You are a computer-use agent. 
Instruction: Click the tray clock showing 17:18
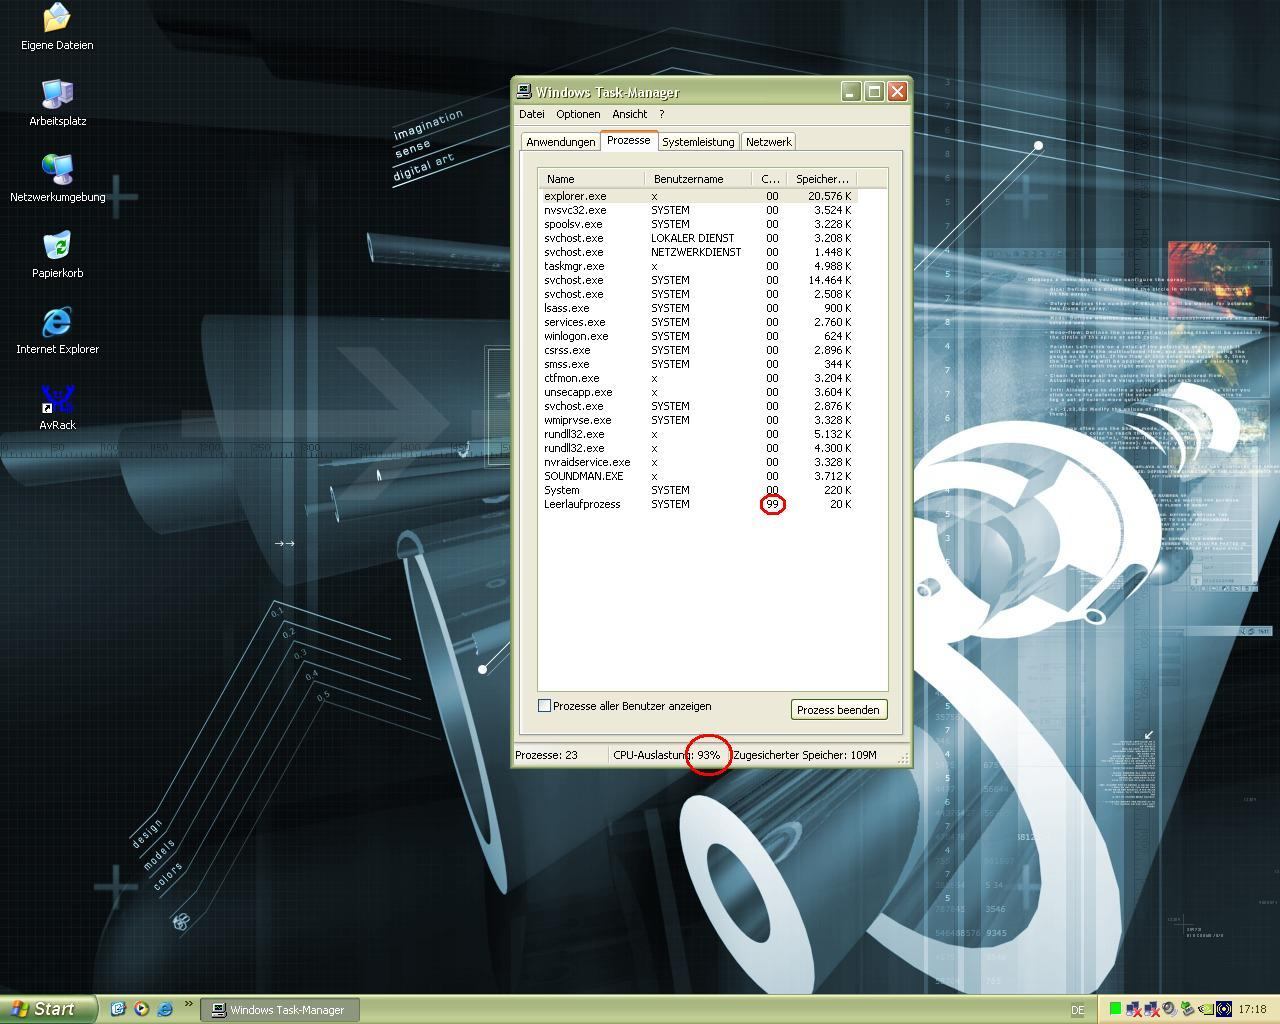1252,1010
